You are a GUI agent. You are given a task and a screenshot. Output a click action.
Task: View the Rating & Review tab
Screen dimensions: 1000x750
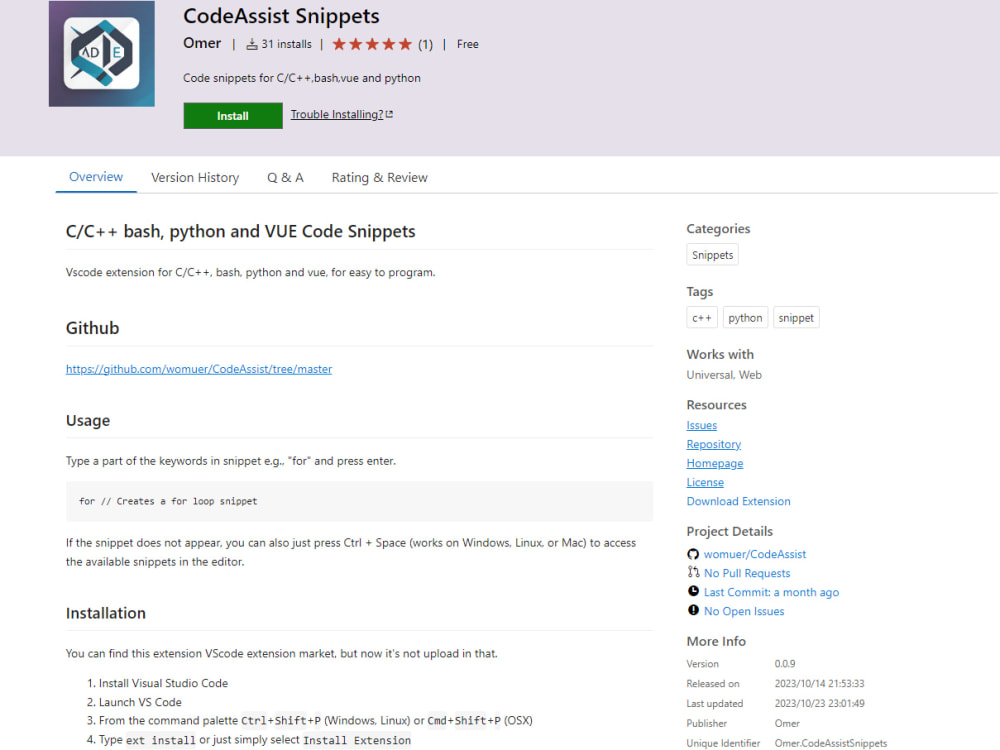pyautogui.click(x=379, y=177)
